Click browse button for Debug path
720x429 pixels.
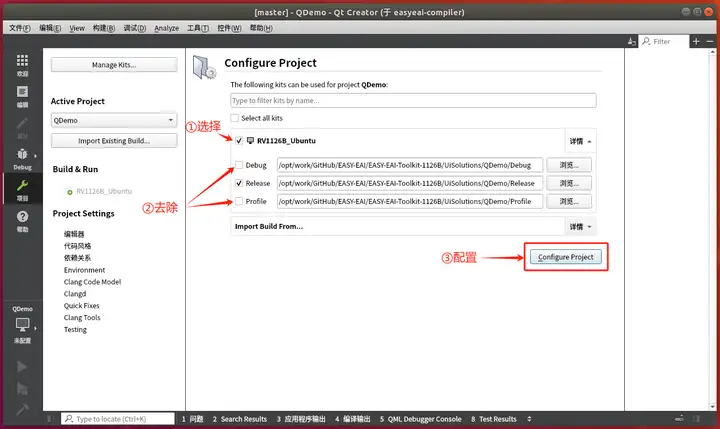[x=569, y=165]
